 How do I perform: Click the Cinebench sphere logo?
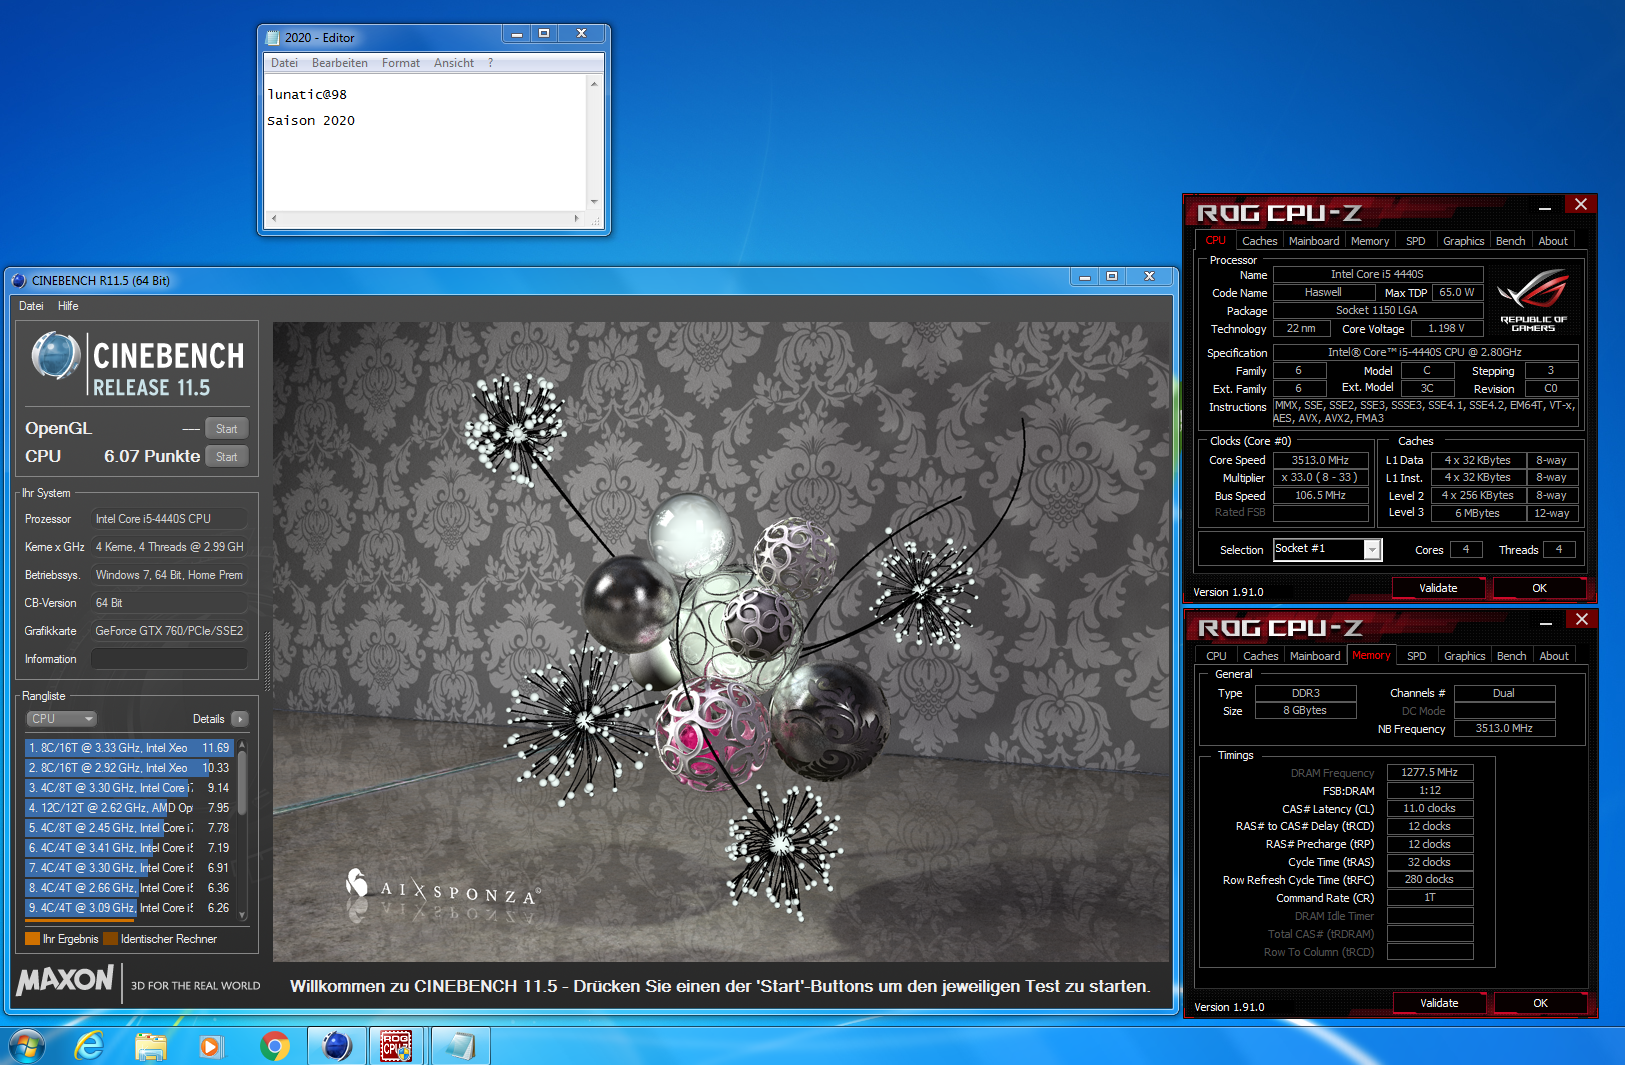pyautogui.click(x=55, y=355)
